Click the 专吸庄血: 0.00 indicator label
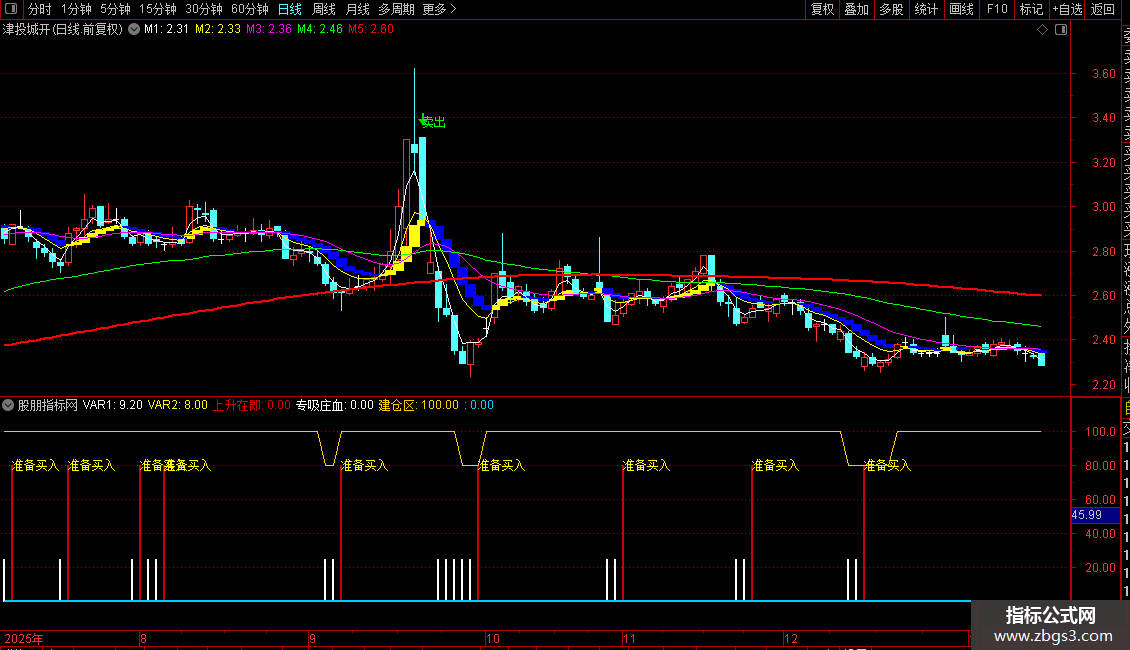Screen dimensions: 1130x650 pyautogui.click(x=335, y=405)
